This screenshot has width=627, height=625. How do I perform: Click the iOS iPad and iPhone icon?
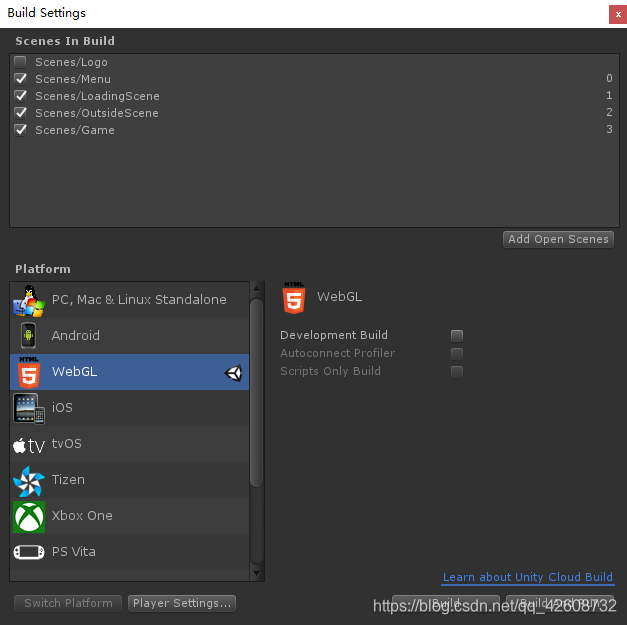tap(29, 408)
